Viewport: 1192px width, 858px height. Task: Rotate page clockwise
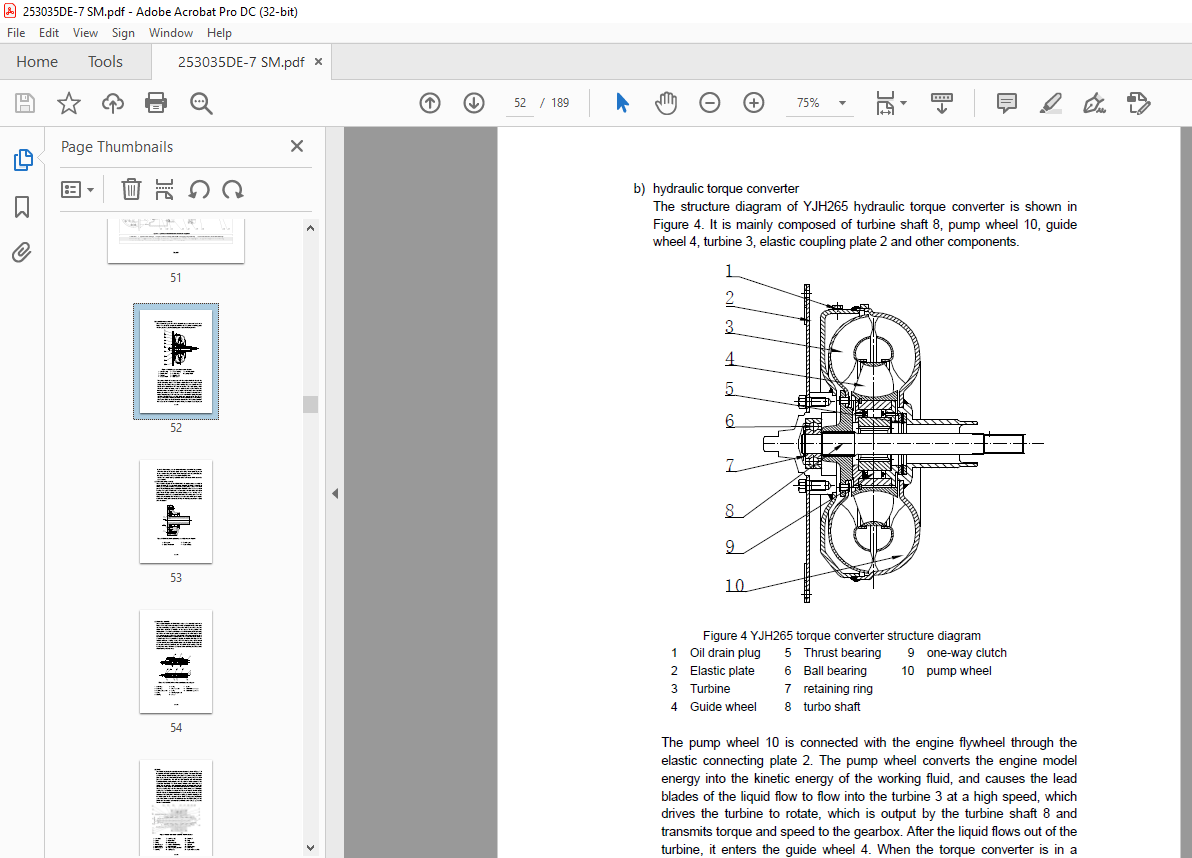[233, 189]
